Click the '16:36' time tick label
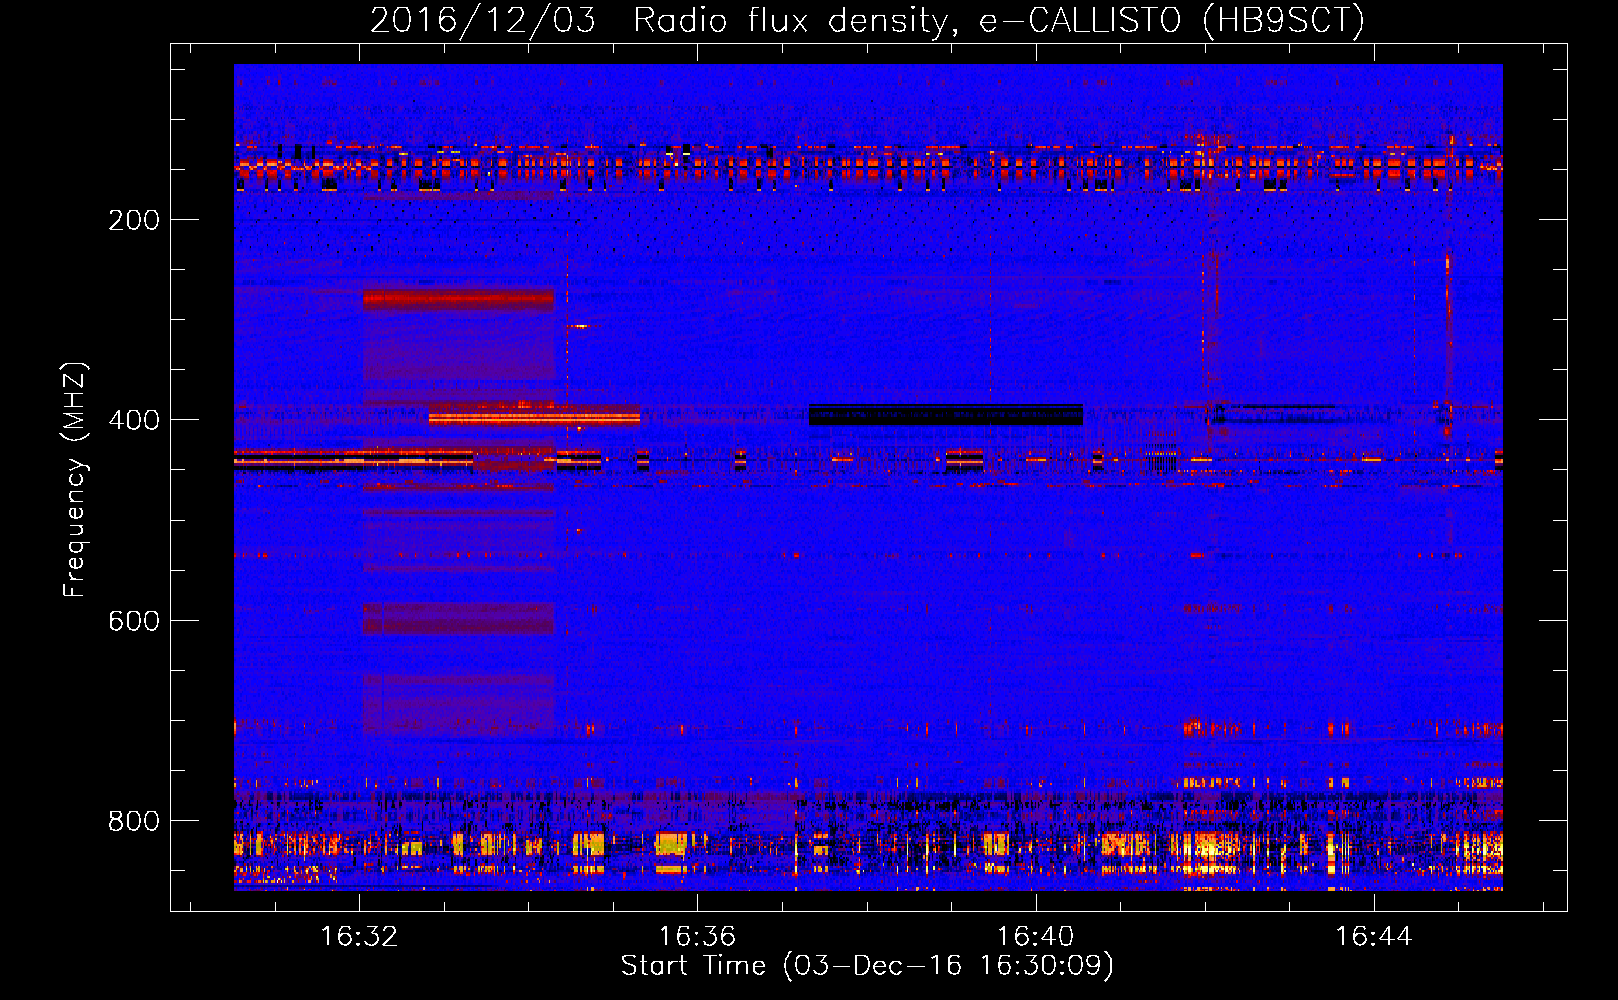This screenshot has height=1000, width=1618. click(x=697, y=936)
